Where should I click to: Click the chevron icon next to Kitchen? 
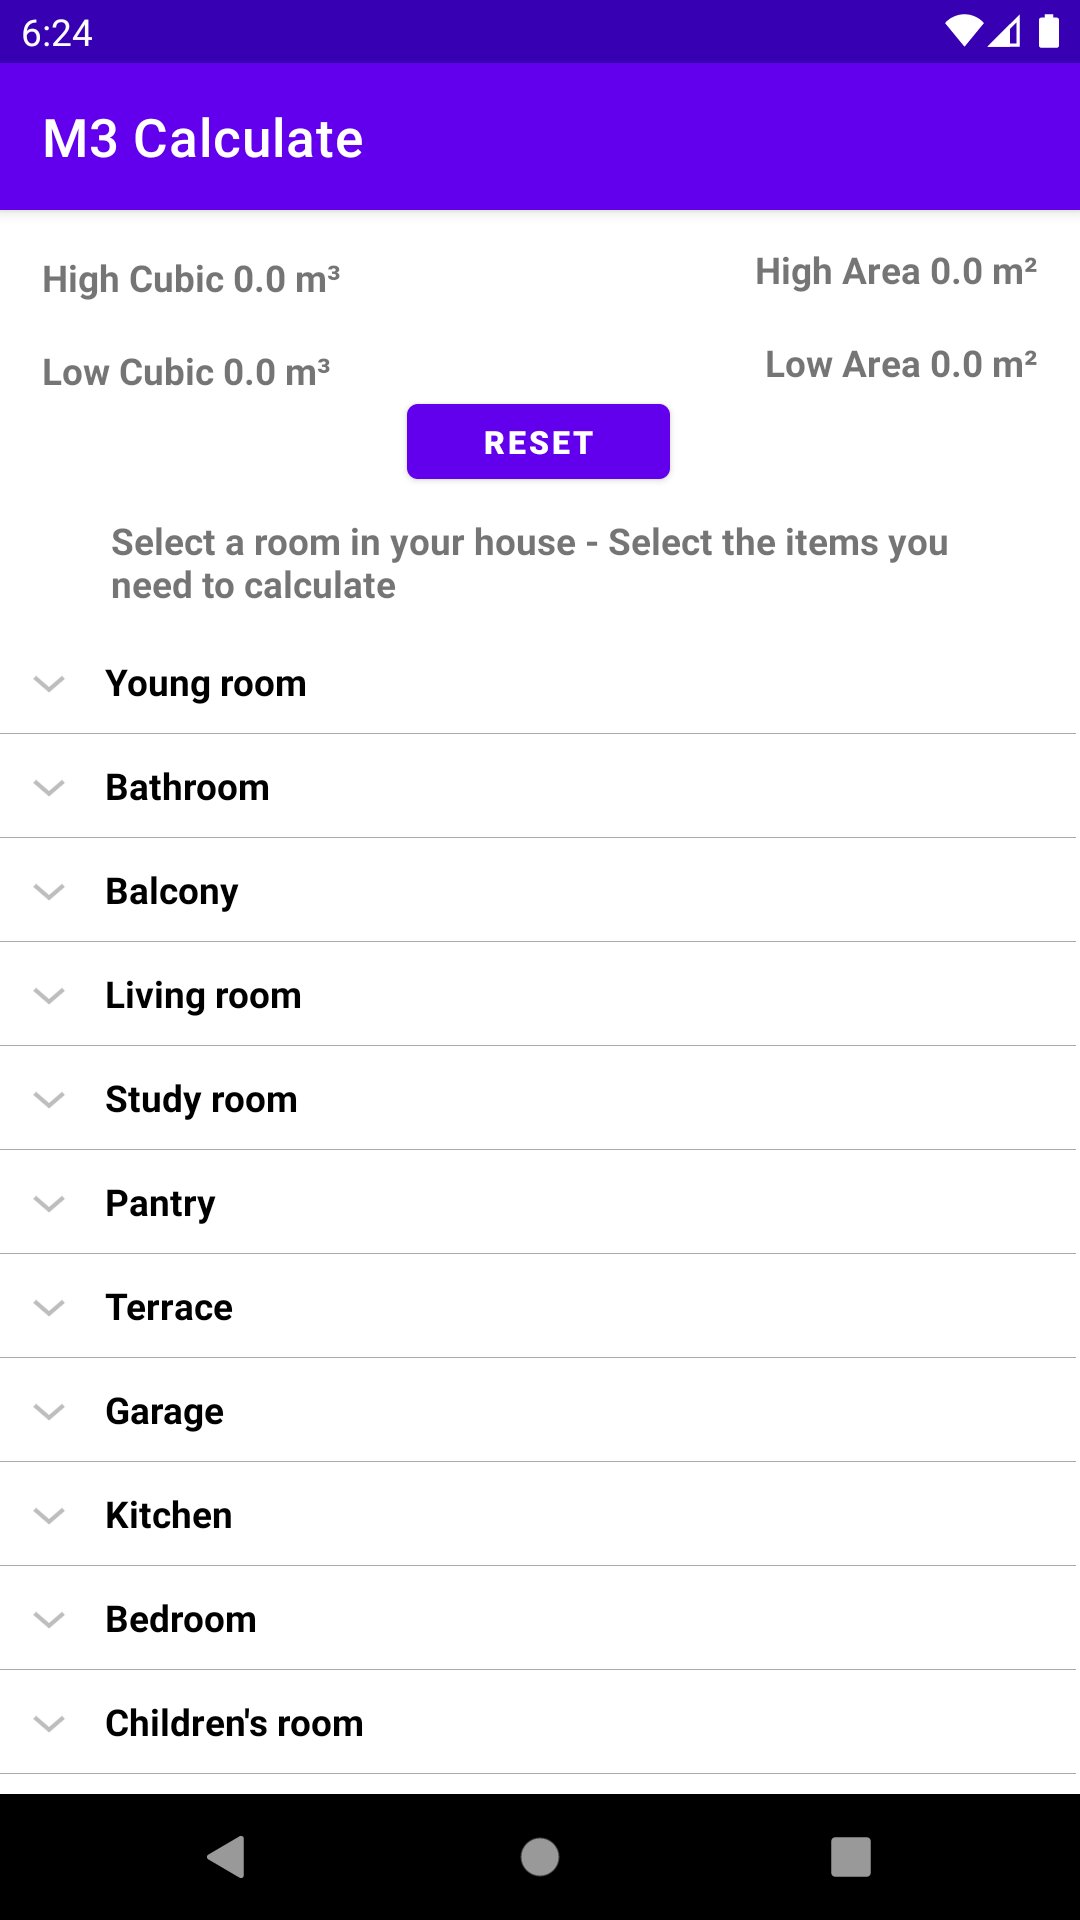(49, 1516)
